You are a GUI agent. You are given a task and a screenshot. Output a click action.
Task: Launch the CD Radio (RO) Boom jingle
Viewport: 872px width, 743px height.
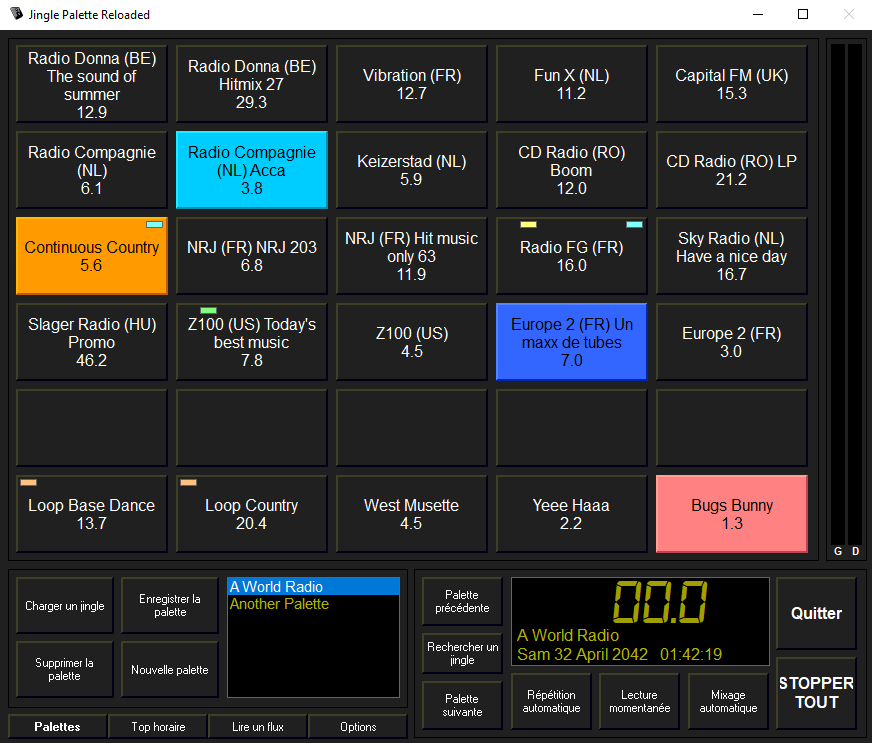[572, 170]
